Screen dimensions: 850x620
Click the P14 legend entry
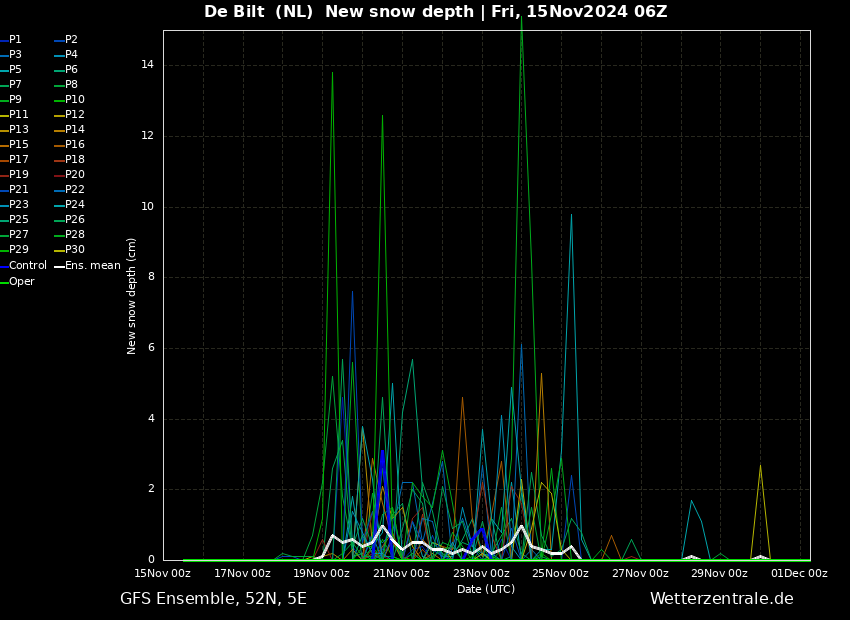[x=69, y=130]
